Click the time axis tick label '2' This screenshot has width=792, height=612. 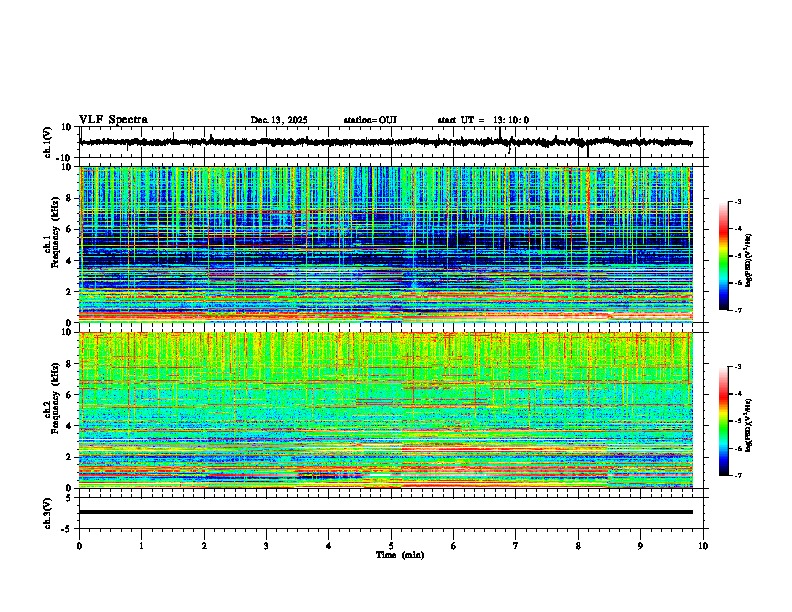coord(204,546)
